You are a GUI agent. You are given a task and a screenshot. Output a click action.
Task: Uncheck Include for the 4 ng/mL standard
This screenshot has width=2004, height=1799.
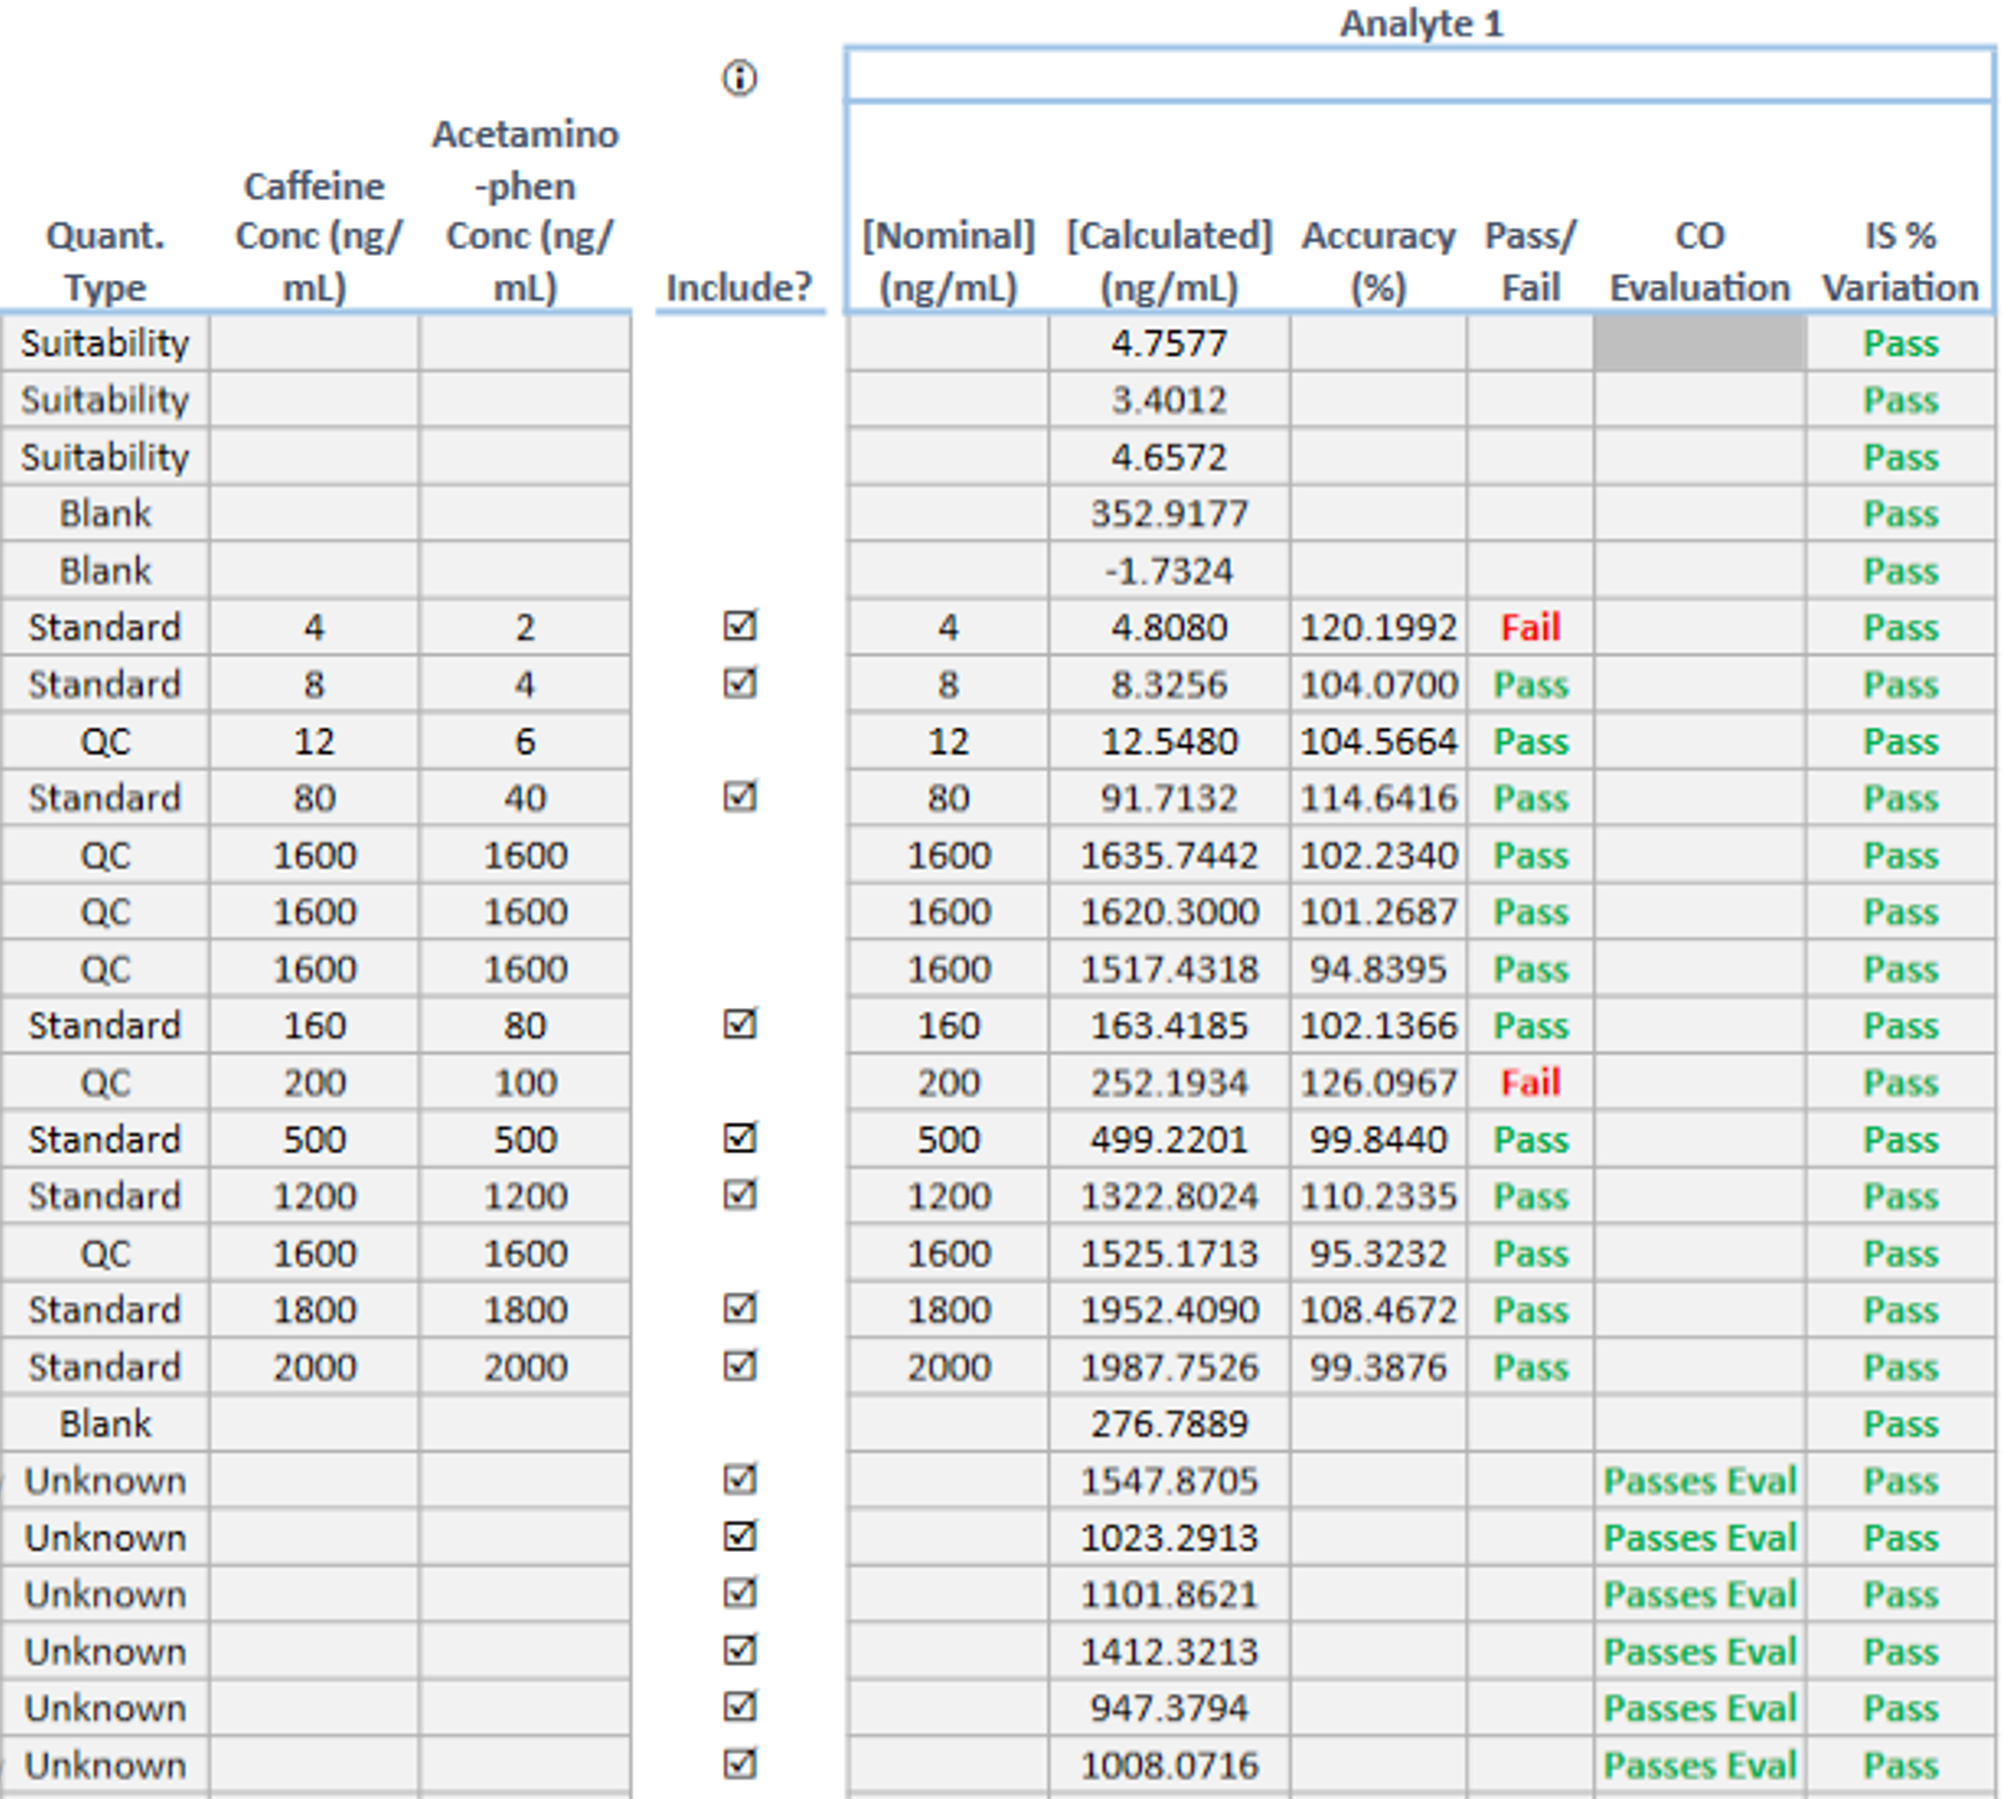[x=739, y=626]
